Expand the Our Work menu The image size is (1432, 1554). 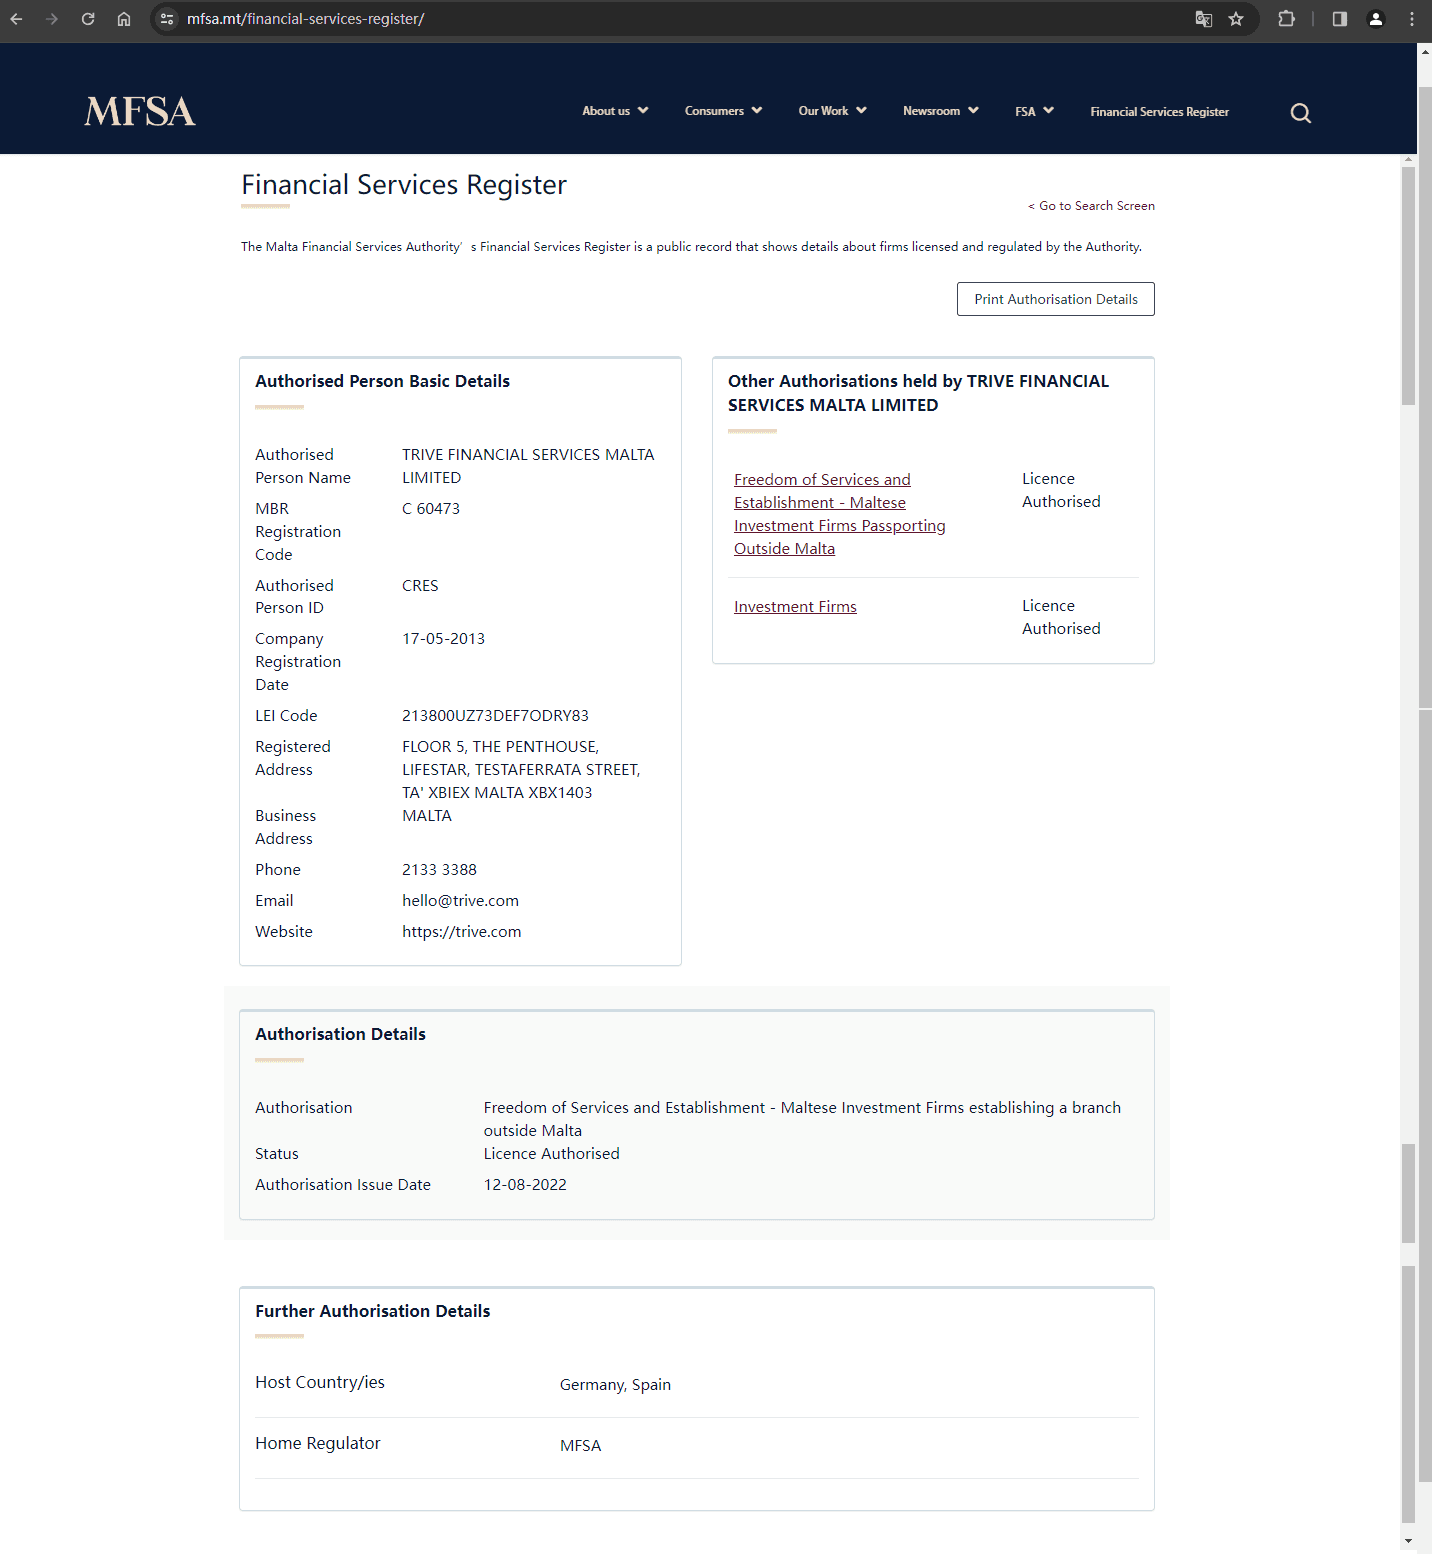(832, 111)
